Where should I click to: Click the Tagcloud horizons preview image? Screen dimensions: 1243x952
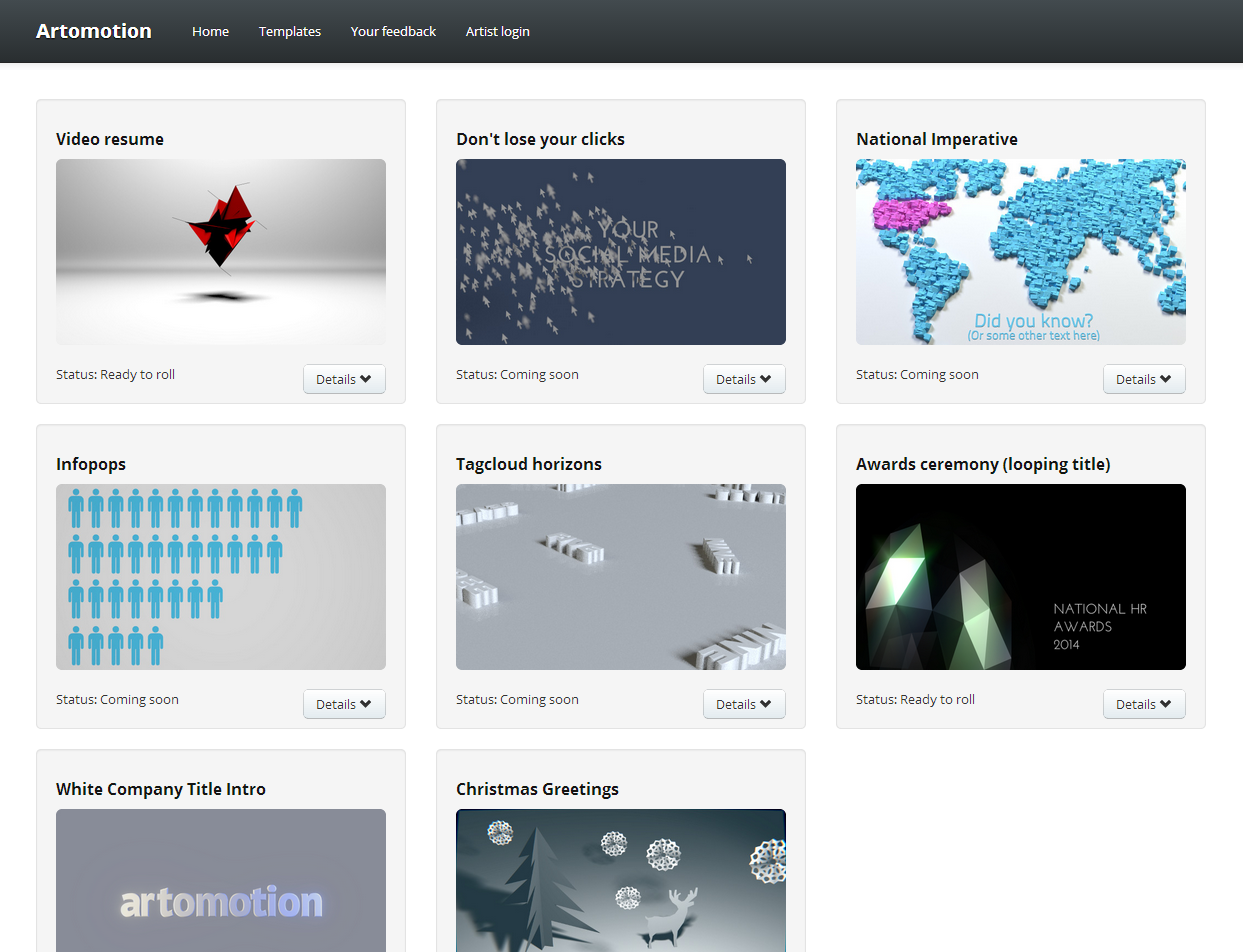(x=621, y=577)
